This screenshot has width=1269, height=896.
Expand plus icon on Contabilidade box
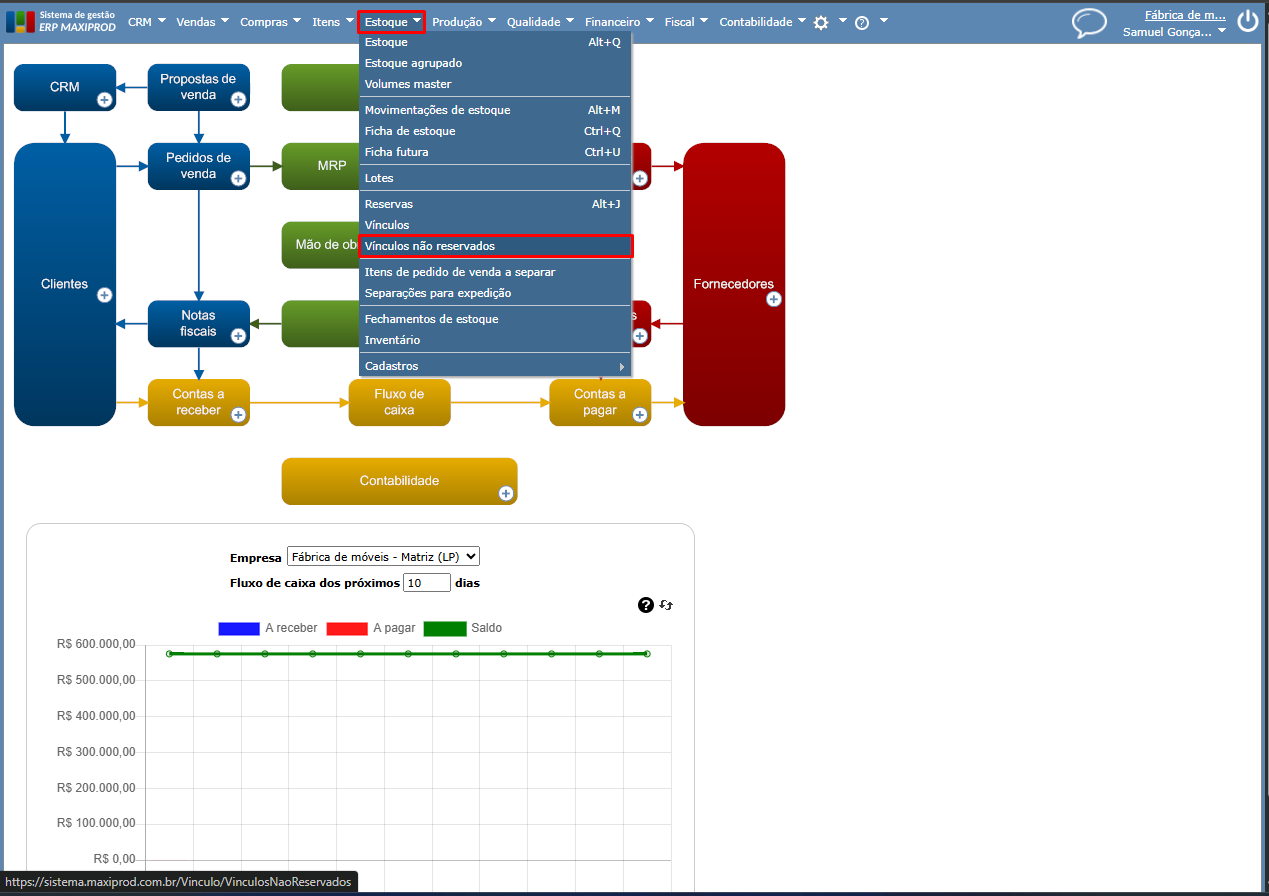pyautogui.click(x=506, y=493)
